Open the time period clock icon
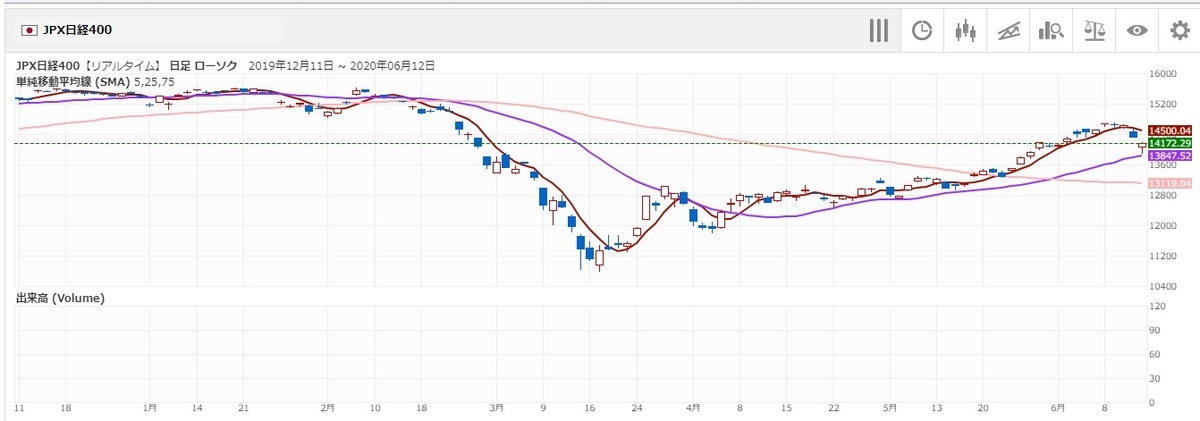This screenshot has width=1200, height=421. click(x=922, y=30)
